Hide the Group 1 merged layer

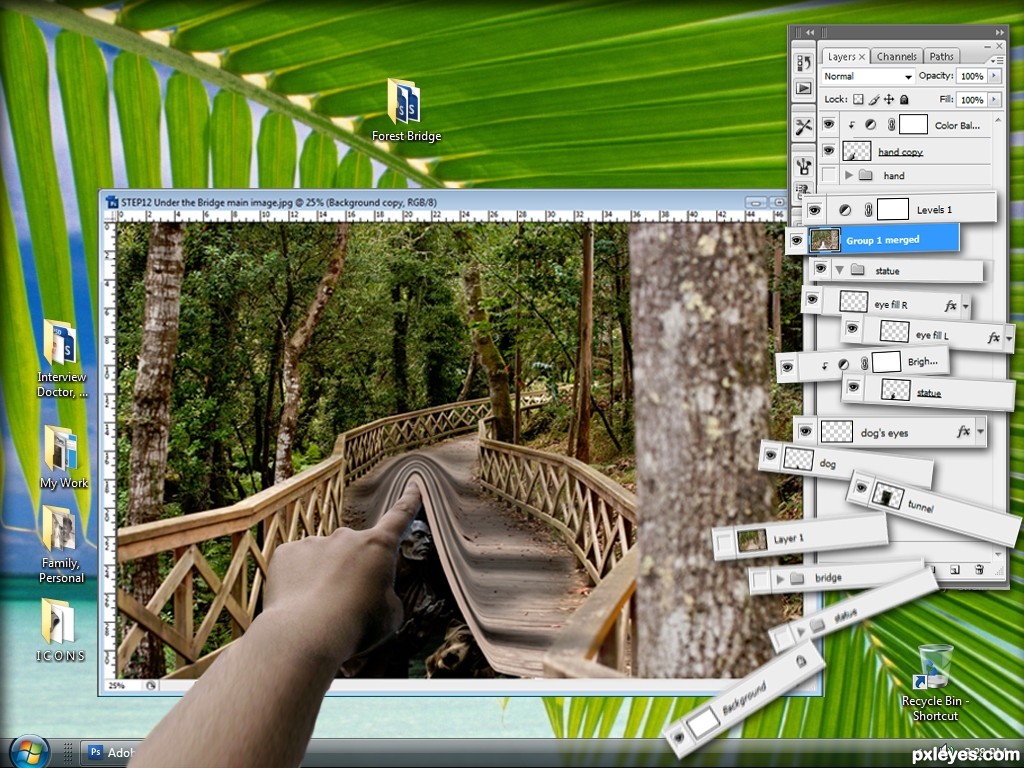point(796,240)
